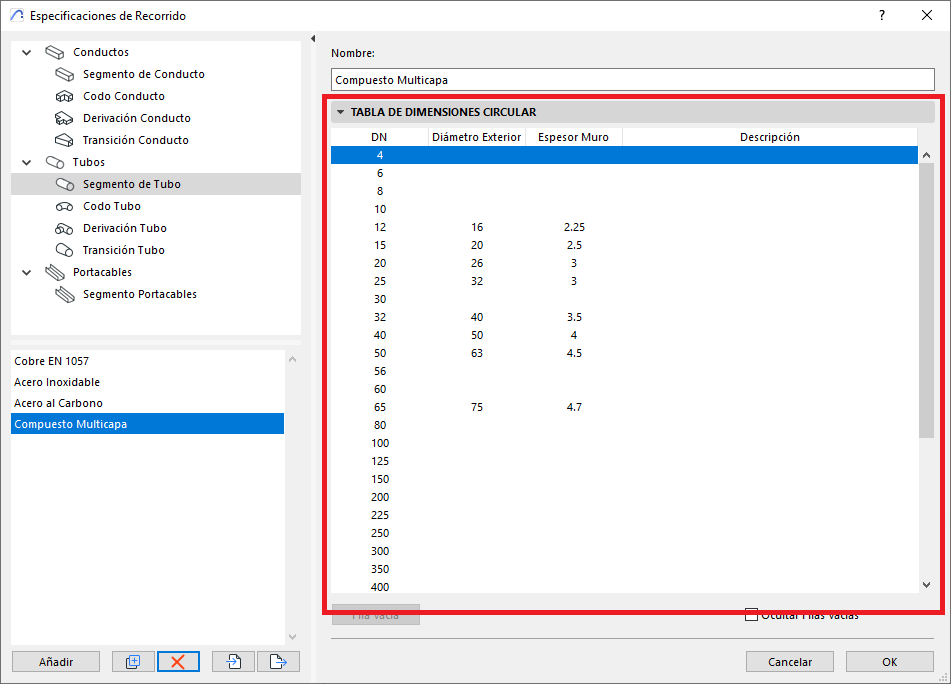Screen dimensions: 951x684
Task: Select Segmento Portacables tree item
Action: coord(139,294)
